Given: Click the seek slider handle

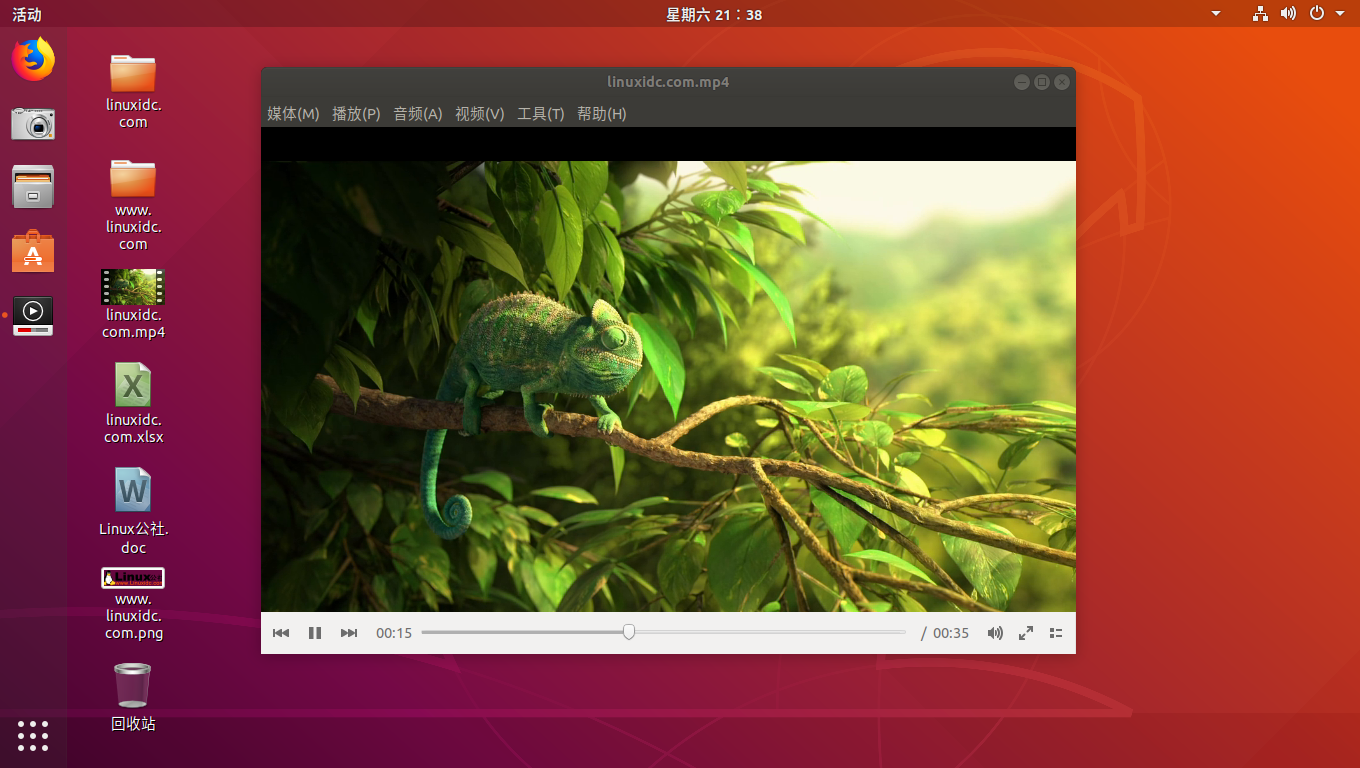Looking at the screenshot, I should (629, 632).
